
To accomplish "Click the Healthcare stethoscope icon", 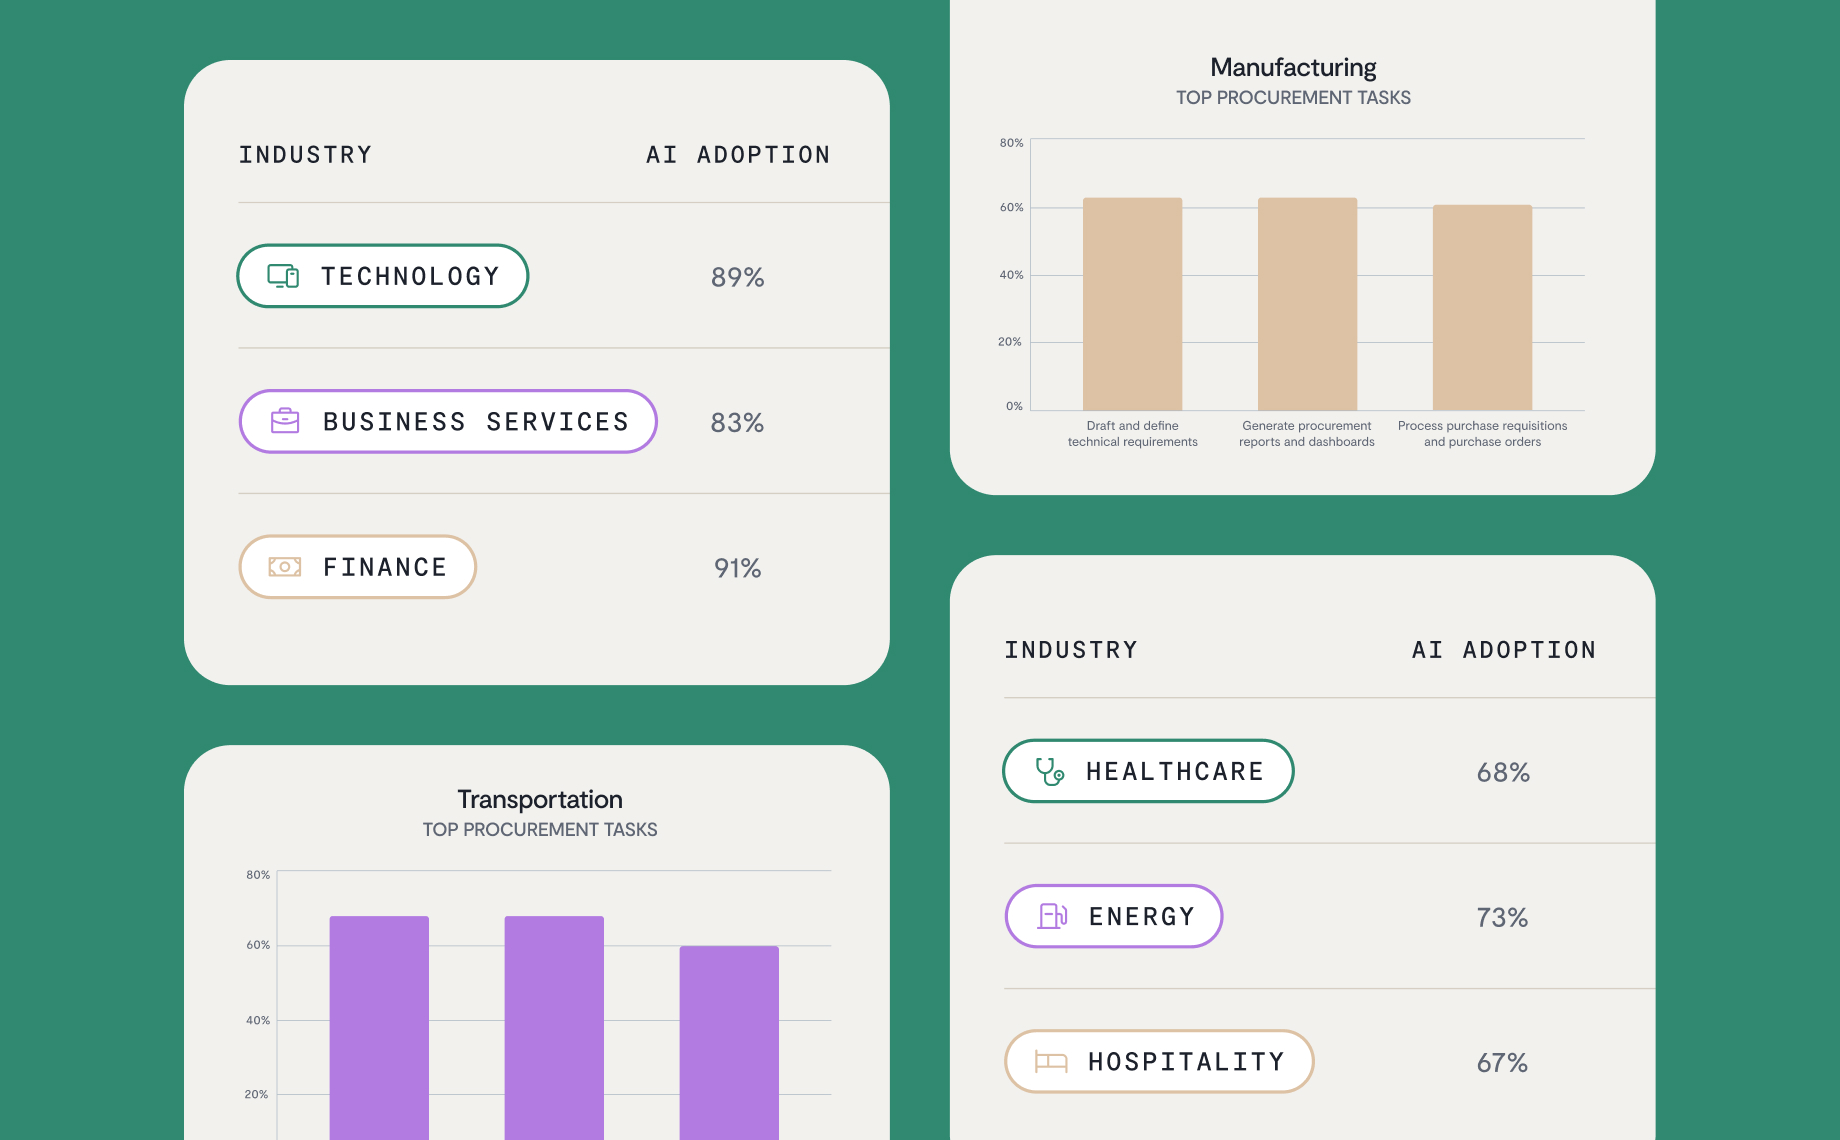I will pyautogui.click(x=1049, y=771).
